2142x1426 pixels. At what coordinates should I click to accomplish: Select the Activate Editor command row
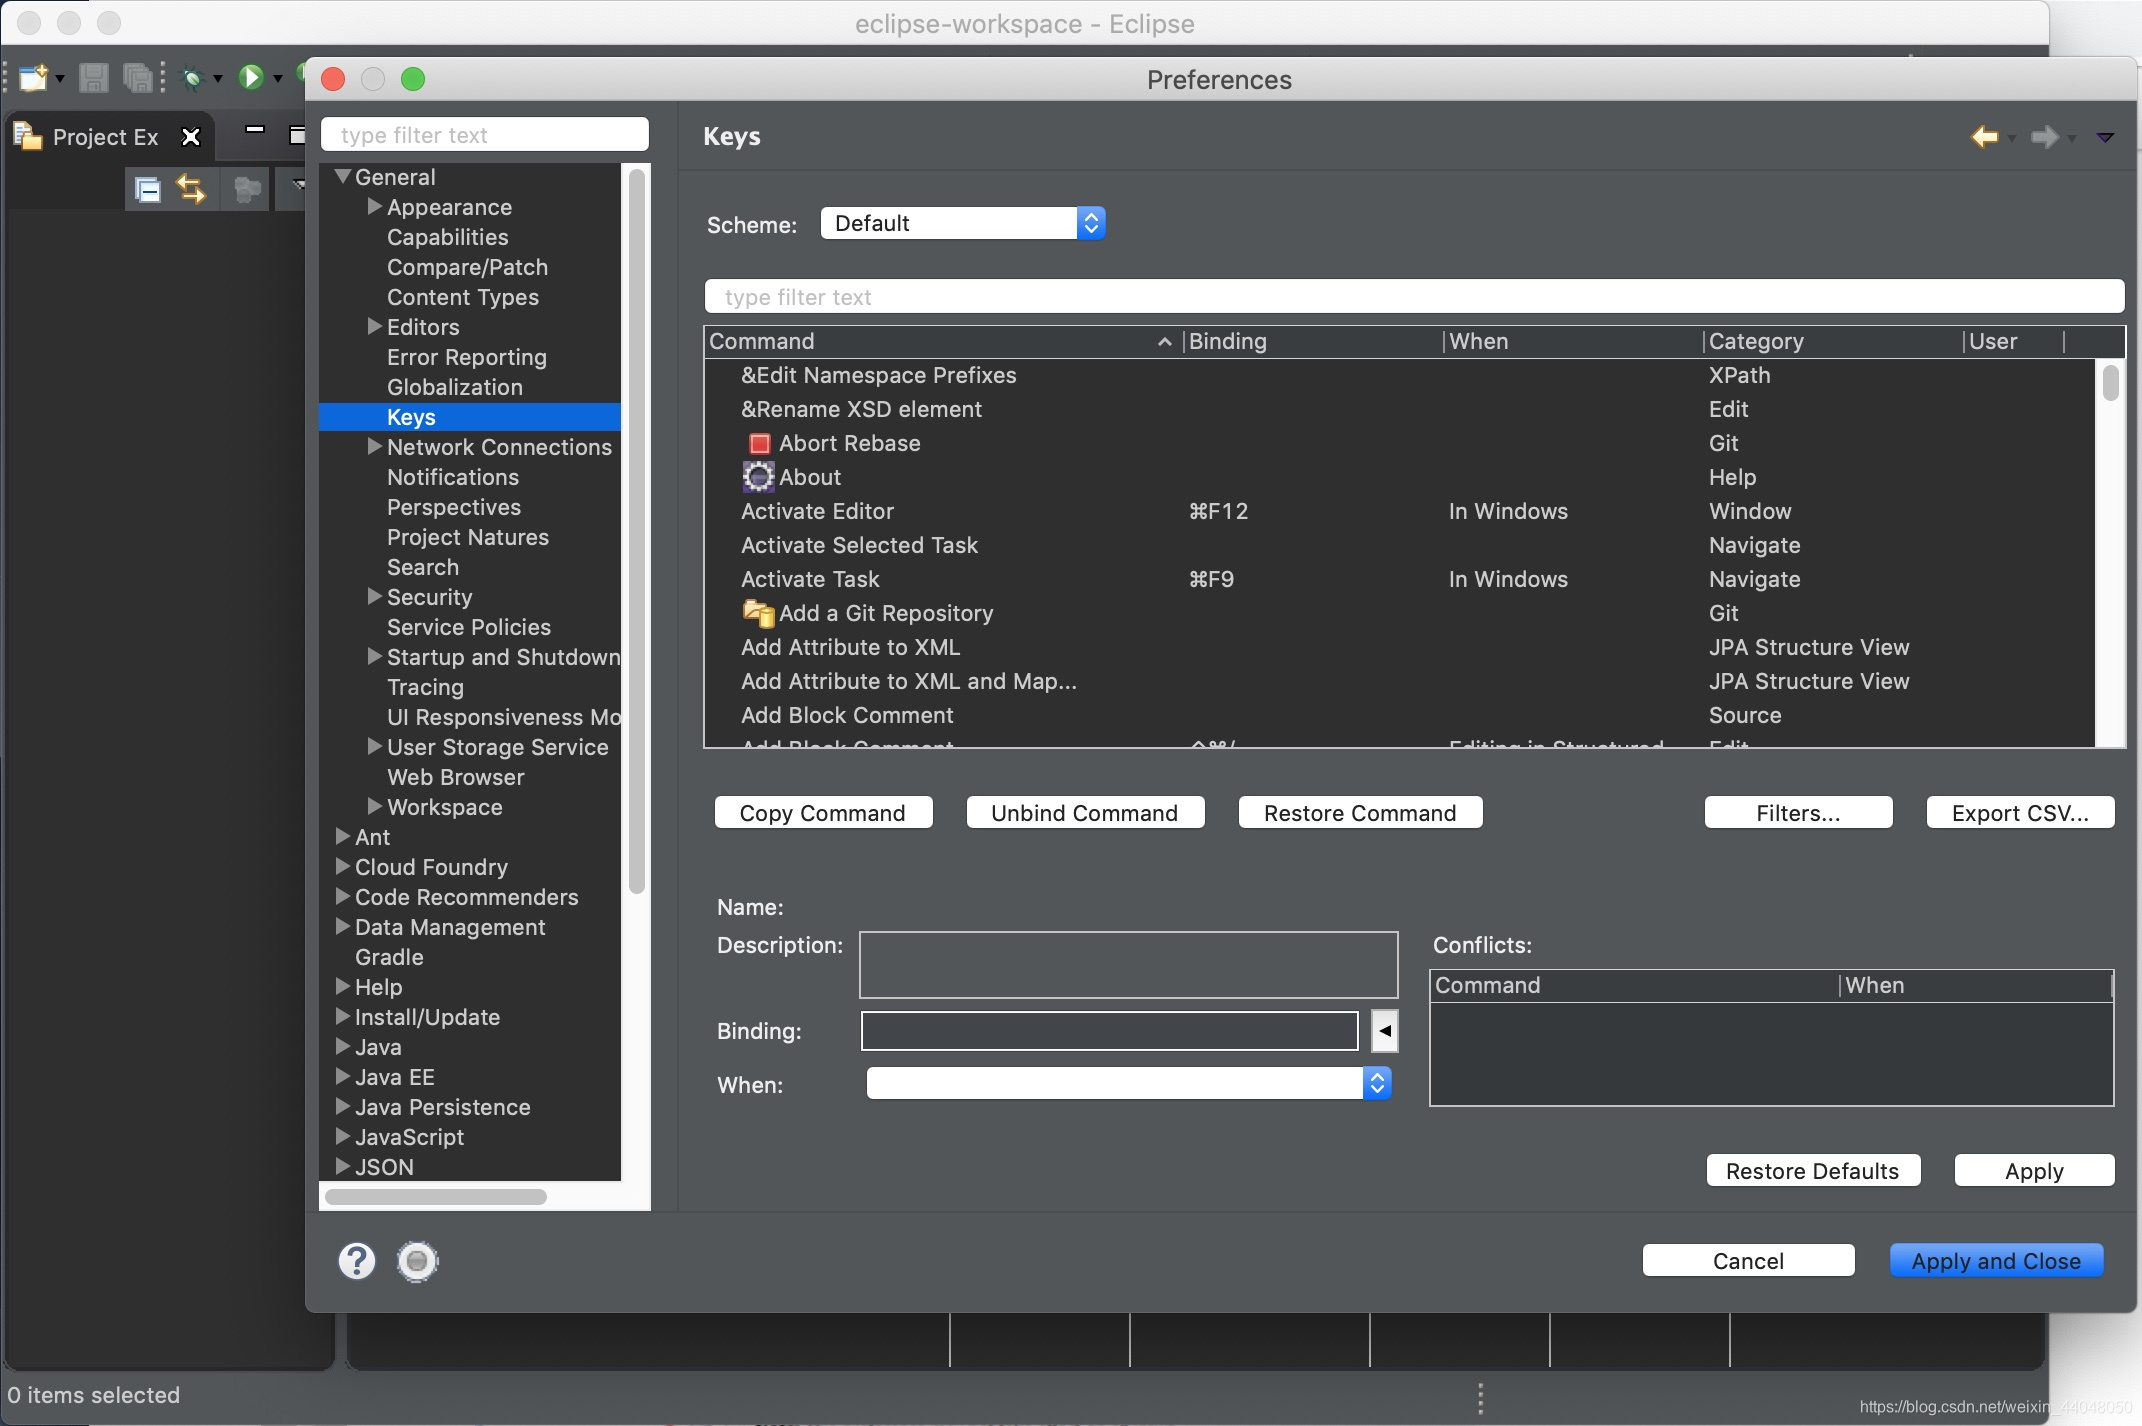1399,511
